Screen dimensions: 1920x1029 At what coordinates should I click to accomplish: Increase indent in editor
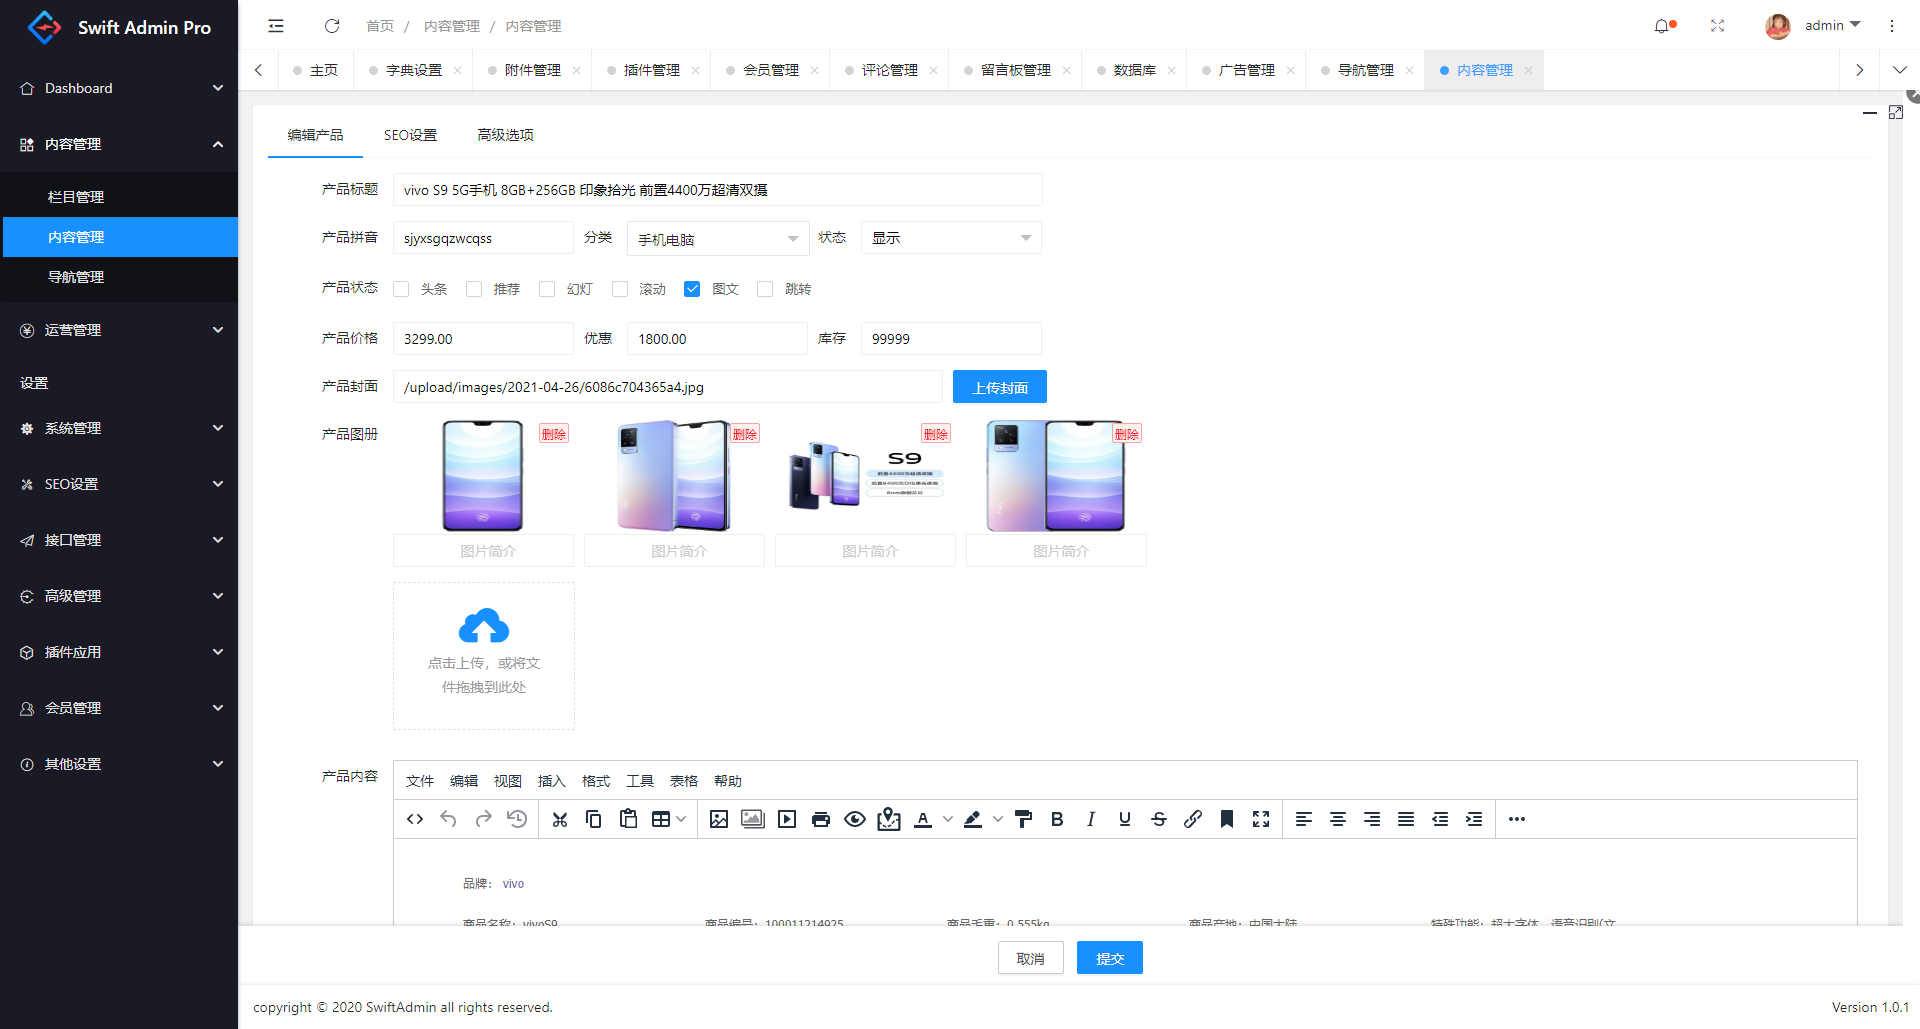click(1474, 819)
